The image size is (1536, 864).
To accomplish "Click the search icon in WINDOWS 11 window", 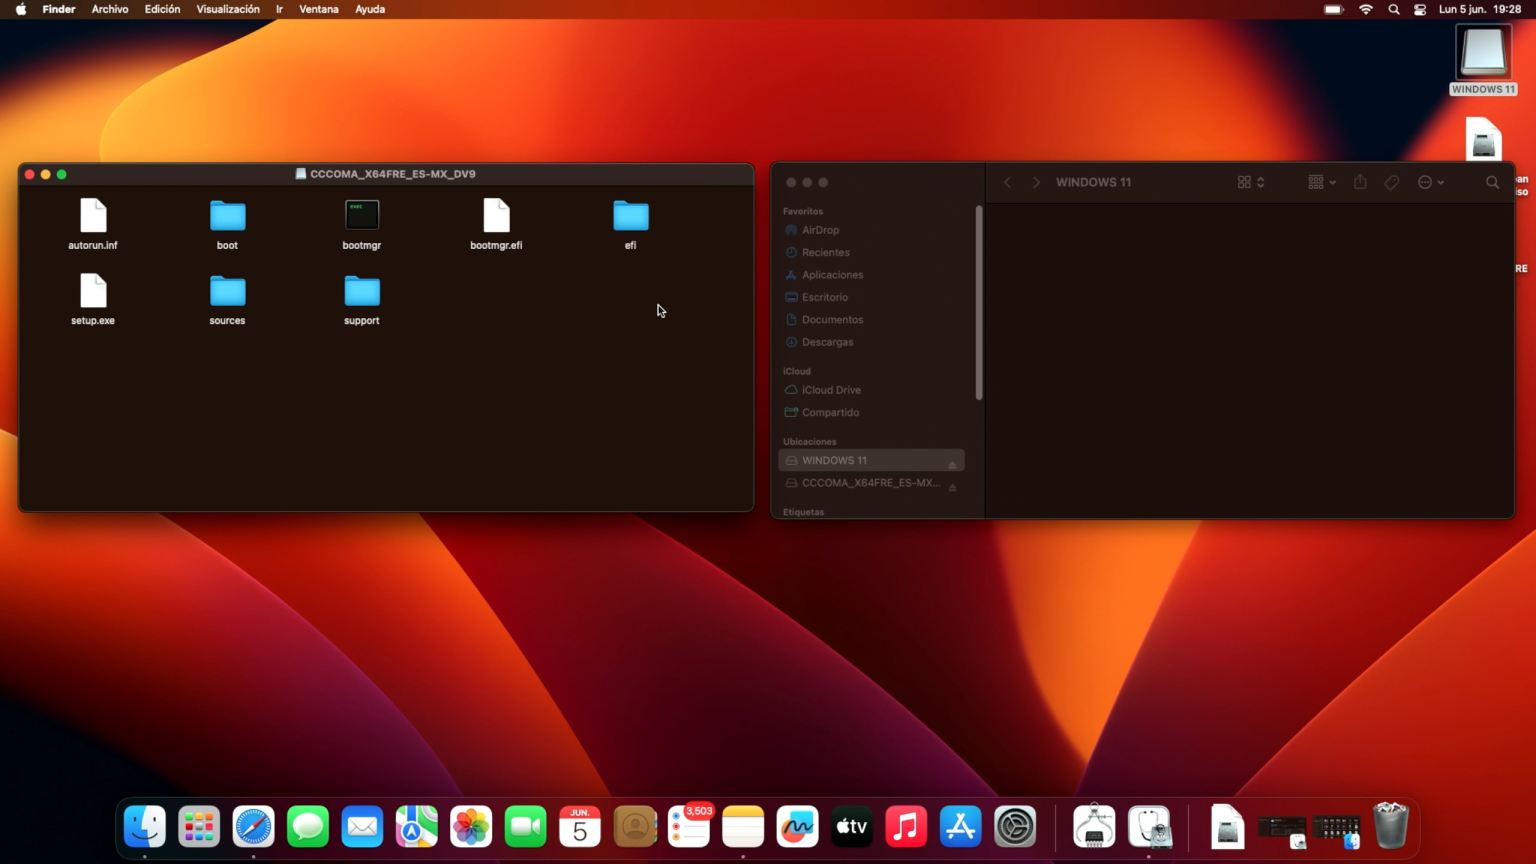I will coord(1492,182).
